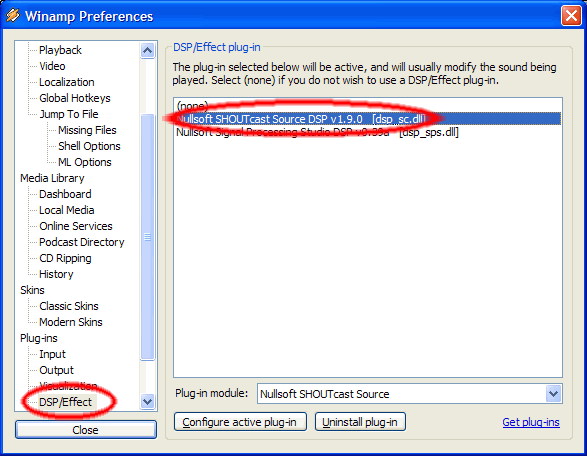Close the Winamp Preferences window with X
Screen dimensions: 587x456
pos(571,16)
